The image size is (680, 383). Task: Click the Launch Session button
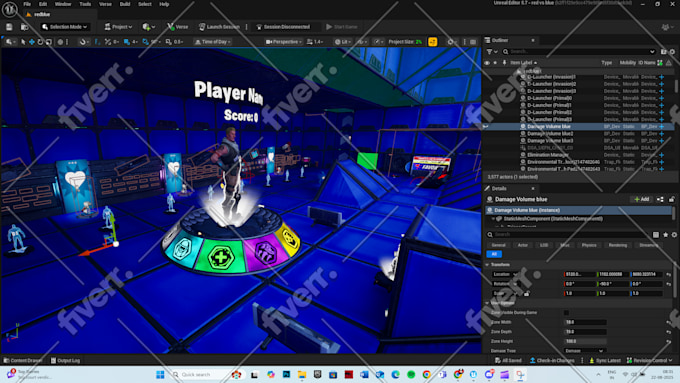[219, 27]
